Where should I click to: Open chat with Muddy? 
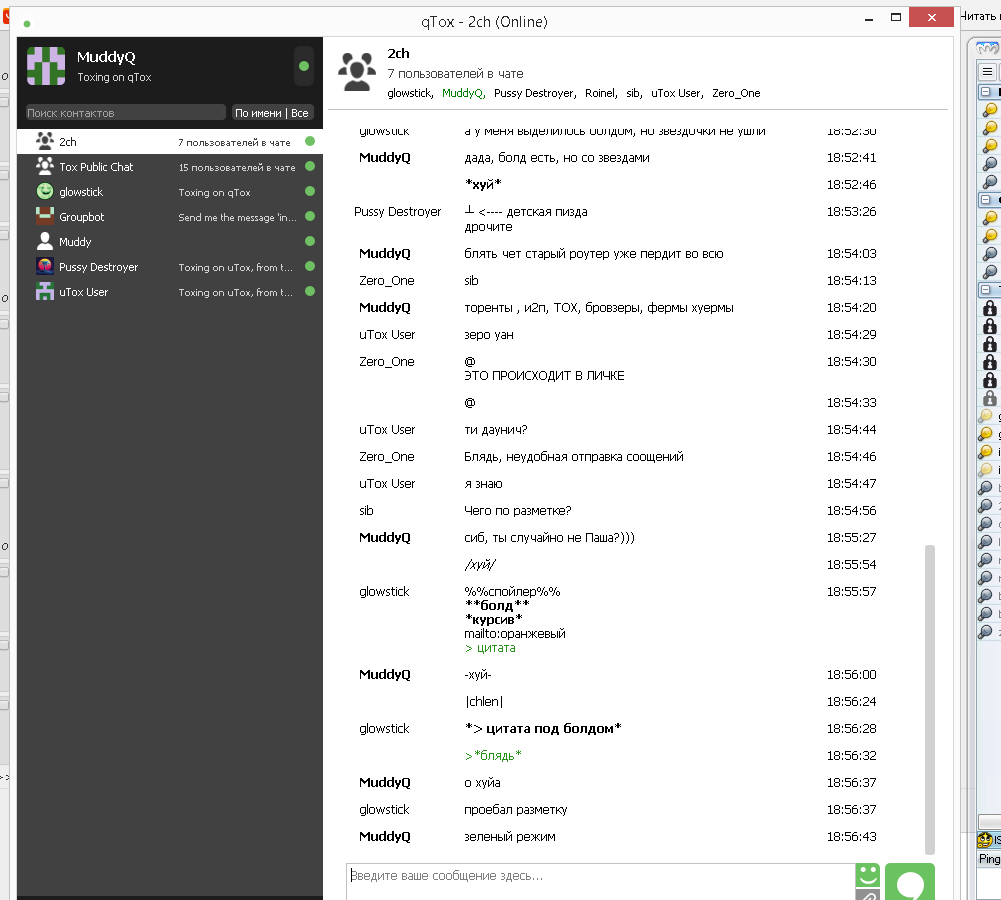(170, 241)
